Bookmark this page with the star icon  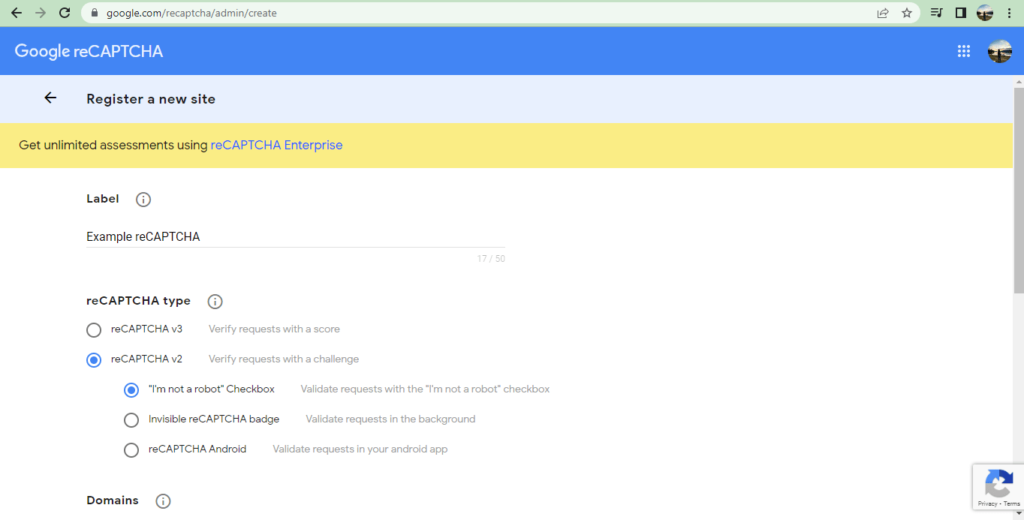907,13
